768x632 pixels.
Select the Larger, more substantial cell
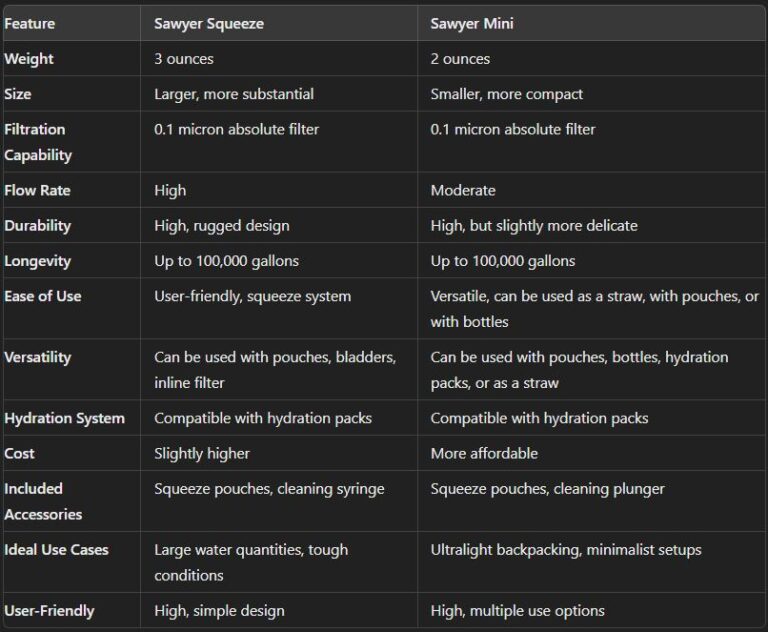tap(234, 94)
